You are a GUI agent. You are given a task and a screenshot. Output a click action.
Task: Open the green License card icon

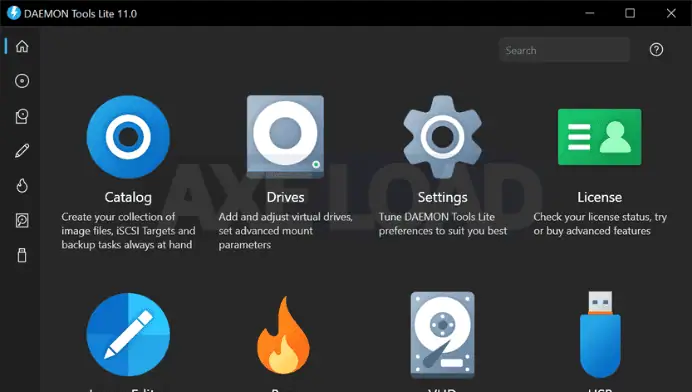pyautogui.click(x=599, y=137)
